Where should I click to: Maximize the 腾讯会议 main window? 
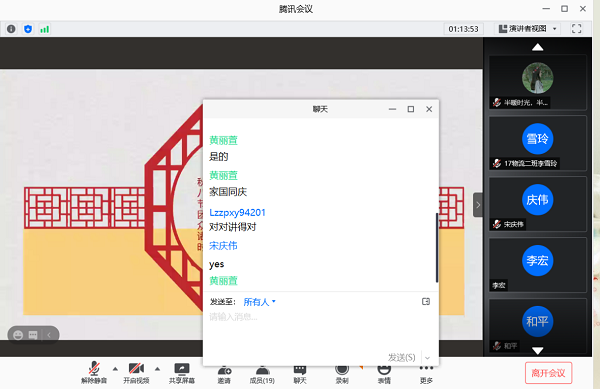[564, 8]
